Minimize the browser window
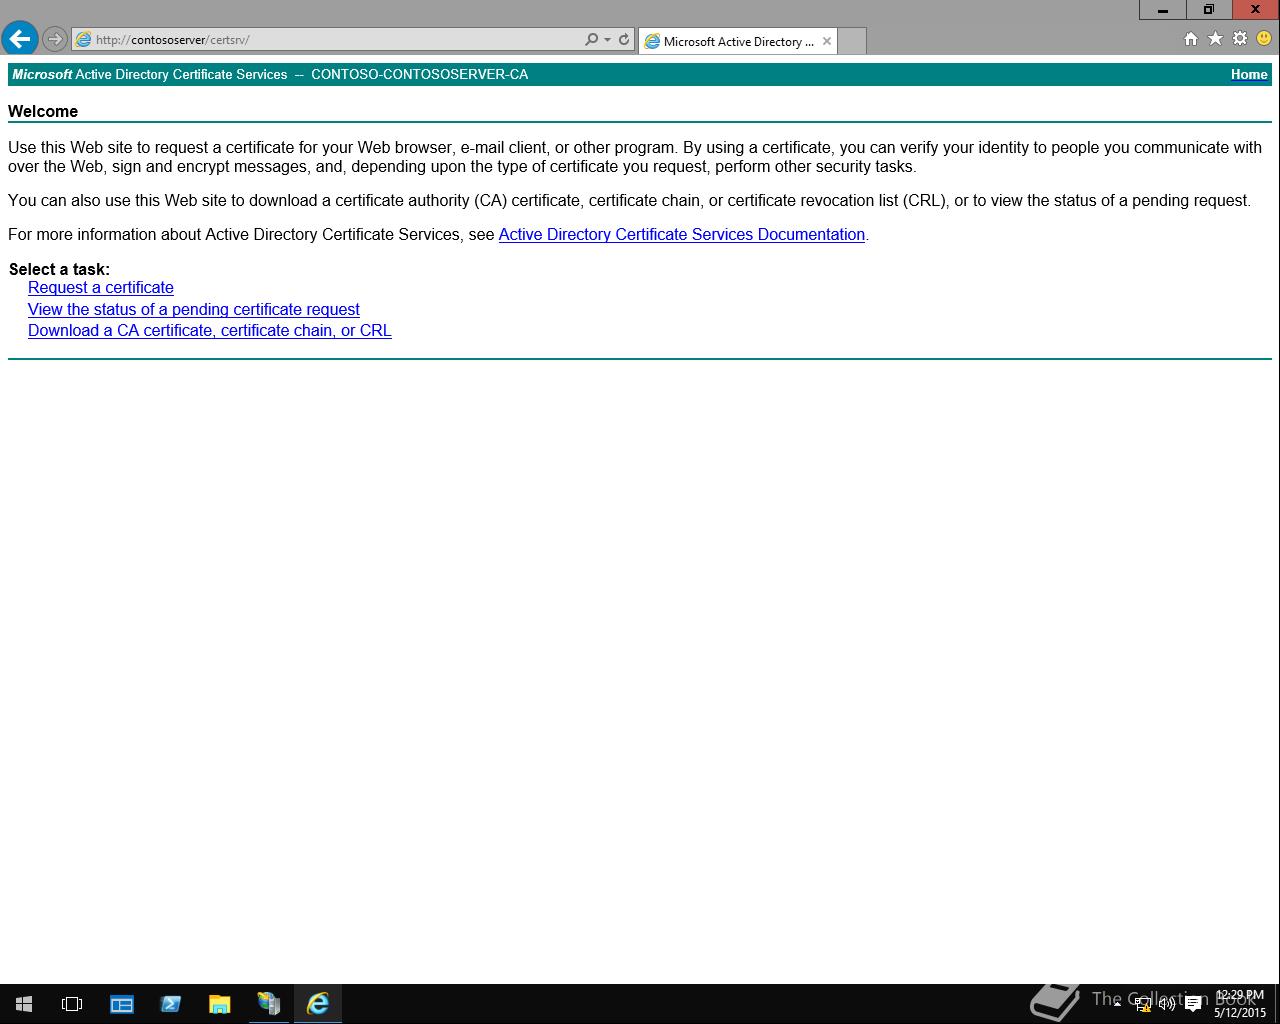1280x1024 pixels. tap(1163, 9)
